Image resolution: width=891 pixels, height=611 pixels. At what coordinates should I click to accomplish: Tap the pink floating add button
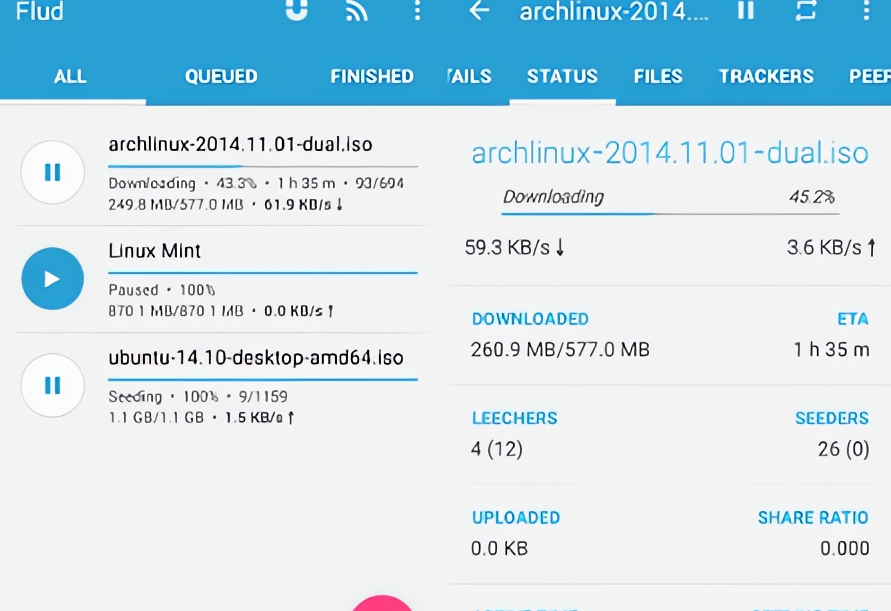pos(383,603)
